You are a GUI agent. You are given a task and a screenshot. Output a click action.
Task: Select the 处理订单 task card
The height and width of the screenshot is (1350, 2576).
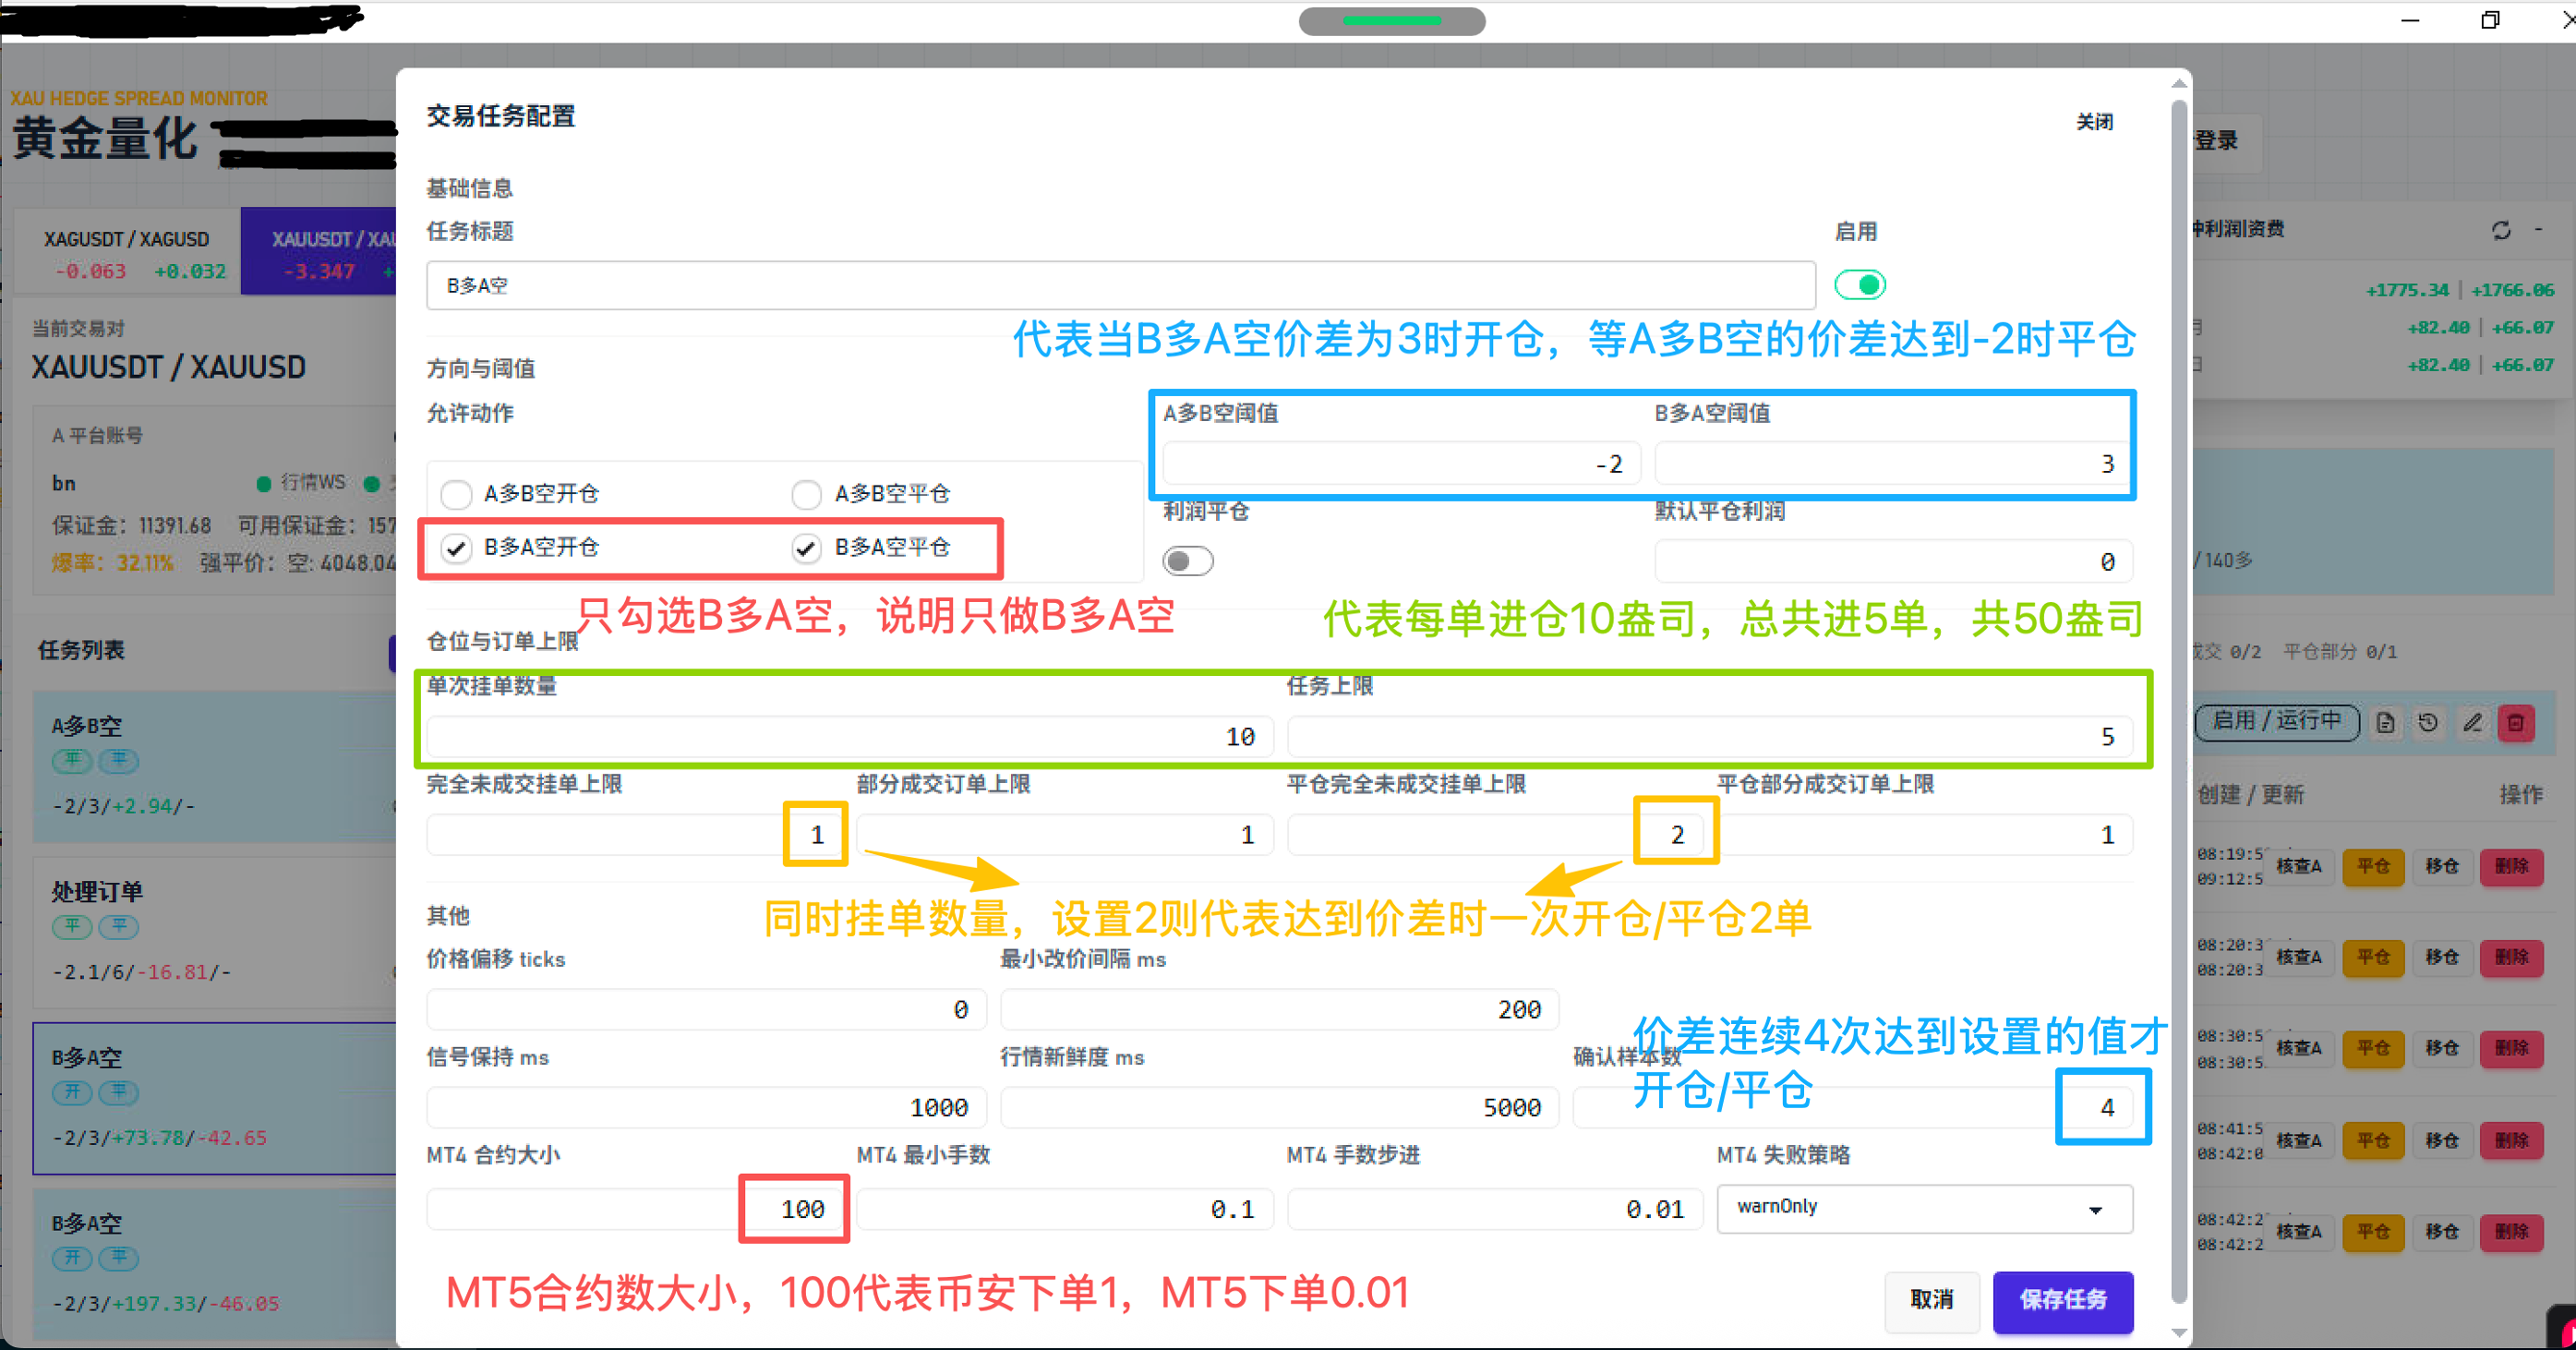[214, 932]
